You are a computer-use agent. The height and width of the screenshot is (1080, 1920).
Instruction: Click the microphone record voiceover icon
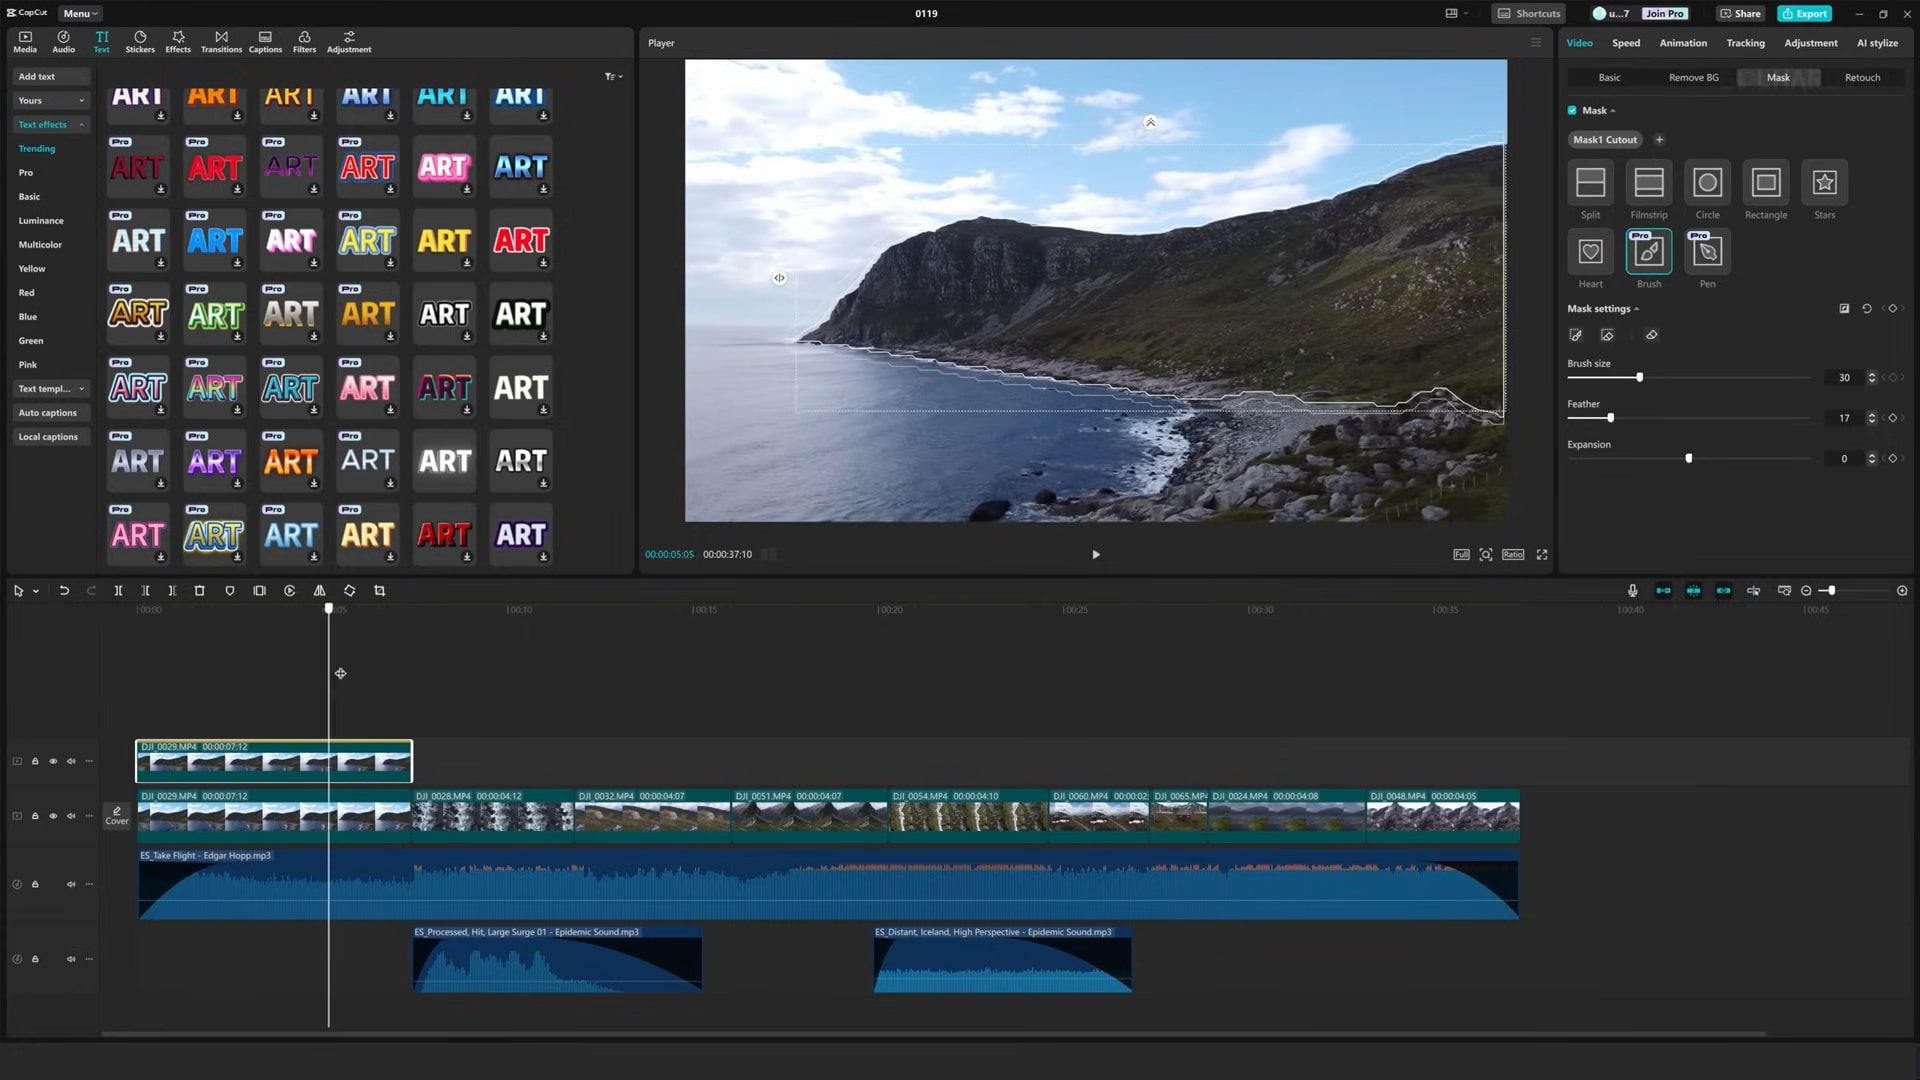point(1632,591)
